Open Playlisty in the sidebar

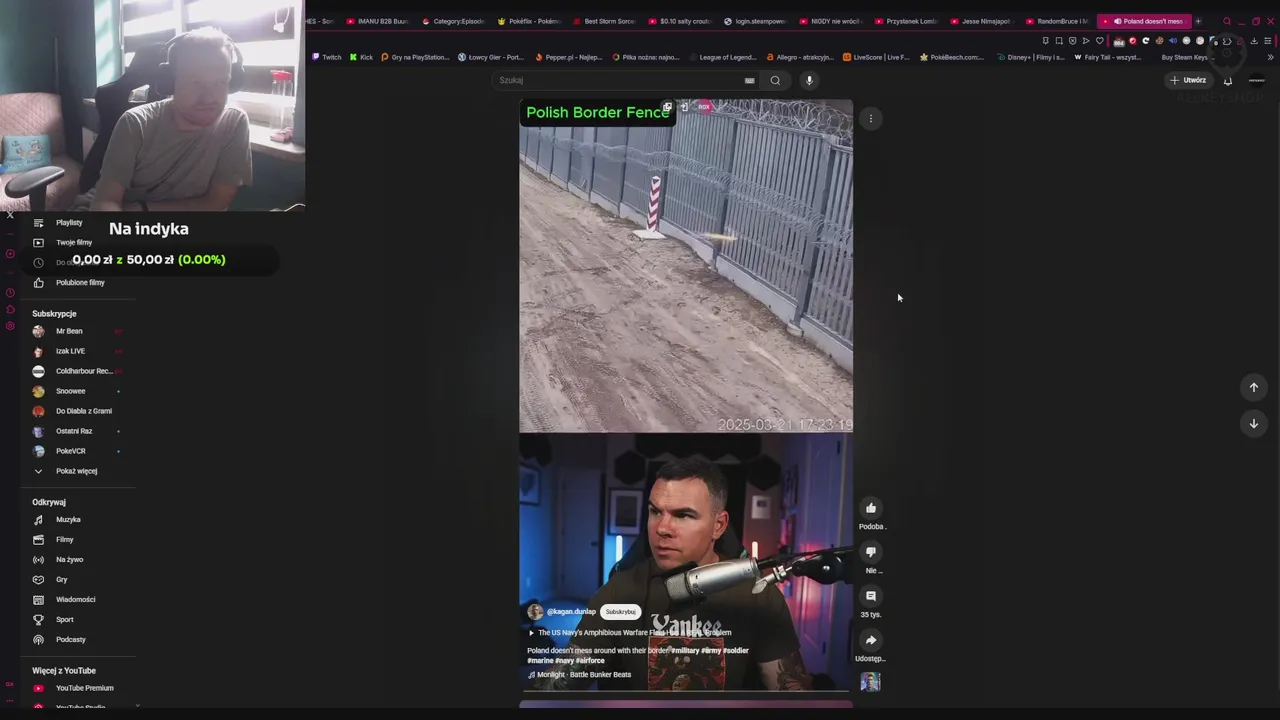69,223
